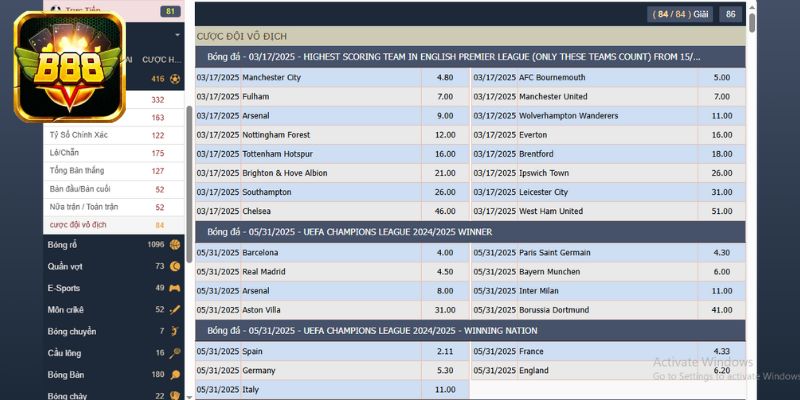Click the 84/84 Giải league filter

(680, 14)
